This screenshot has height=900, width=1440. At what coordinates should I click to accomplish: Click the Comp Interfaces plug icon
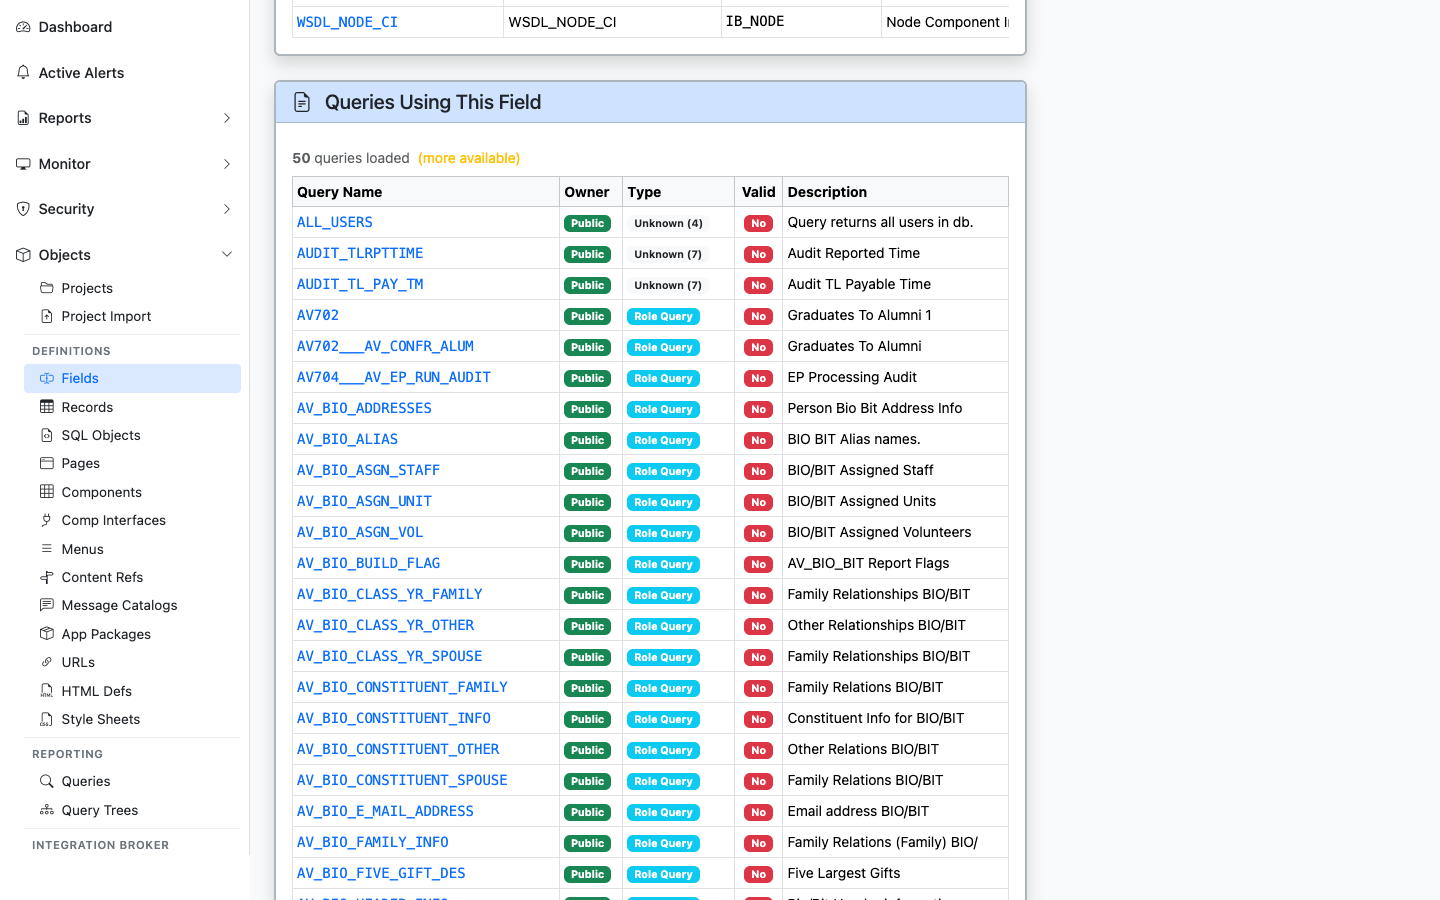pyautogui.click(x=47, y=520)
